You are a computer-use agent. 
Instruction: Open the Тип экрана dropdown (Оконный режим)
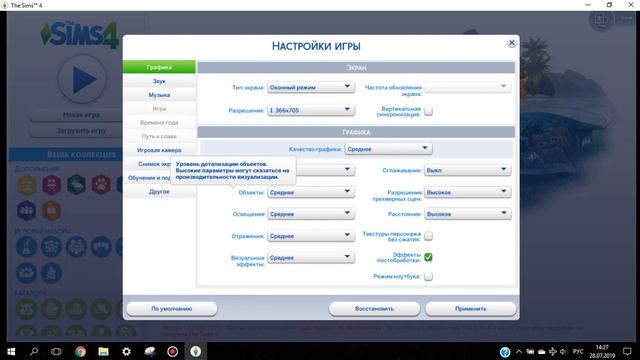(x=311, y=87)
